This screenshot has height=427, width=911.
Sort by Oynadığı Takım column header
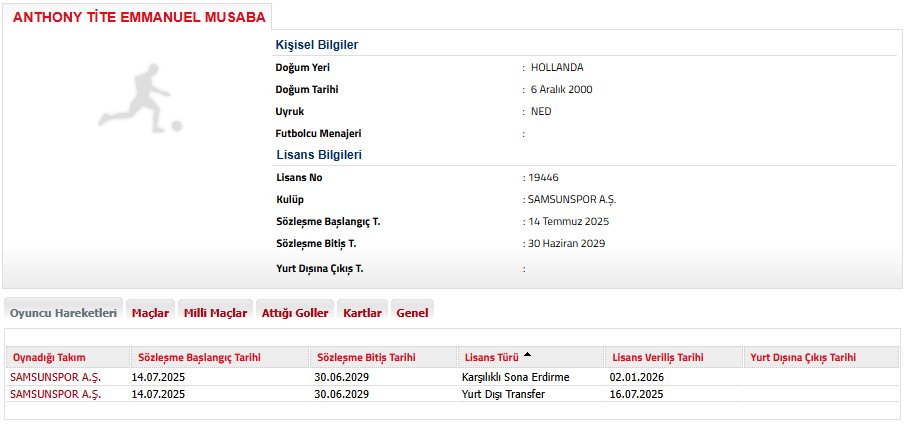tap(48, 357)
